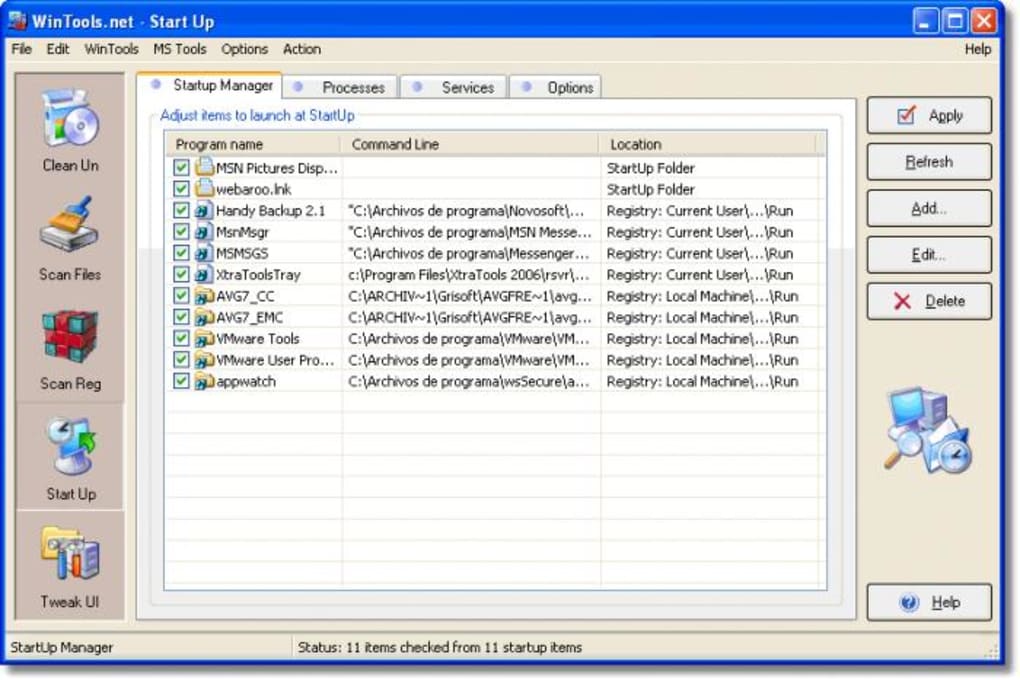Open the File menu
This screenshot has width=1020, height=680.
coord(21,49)
